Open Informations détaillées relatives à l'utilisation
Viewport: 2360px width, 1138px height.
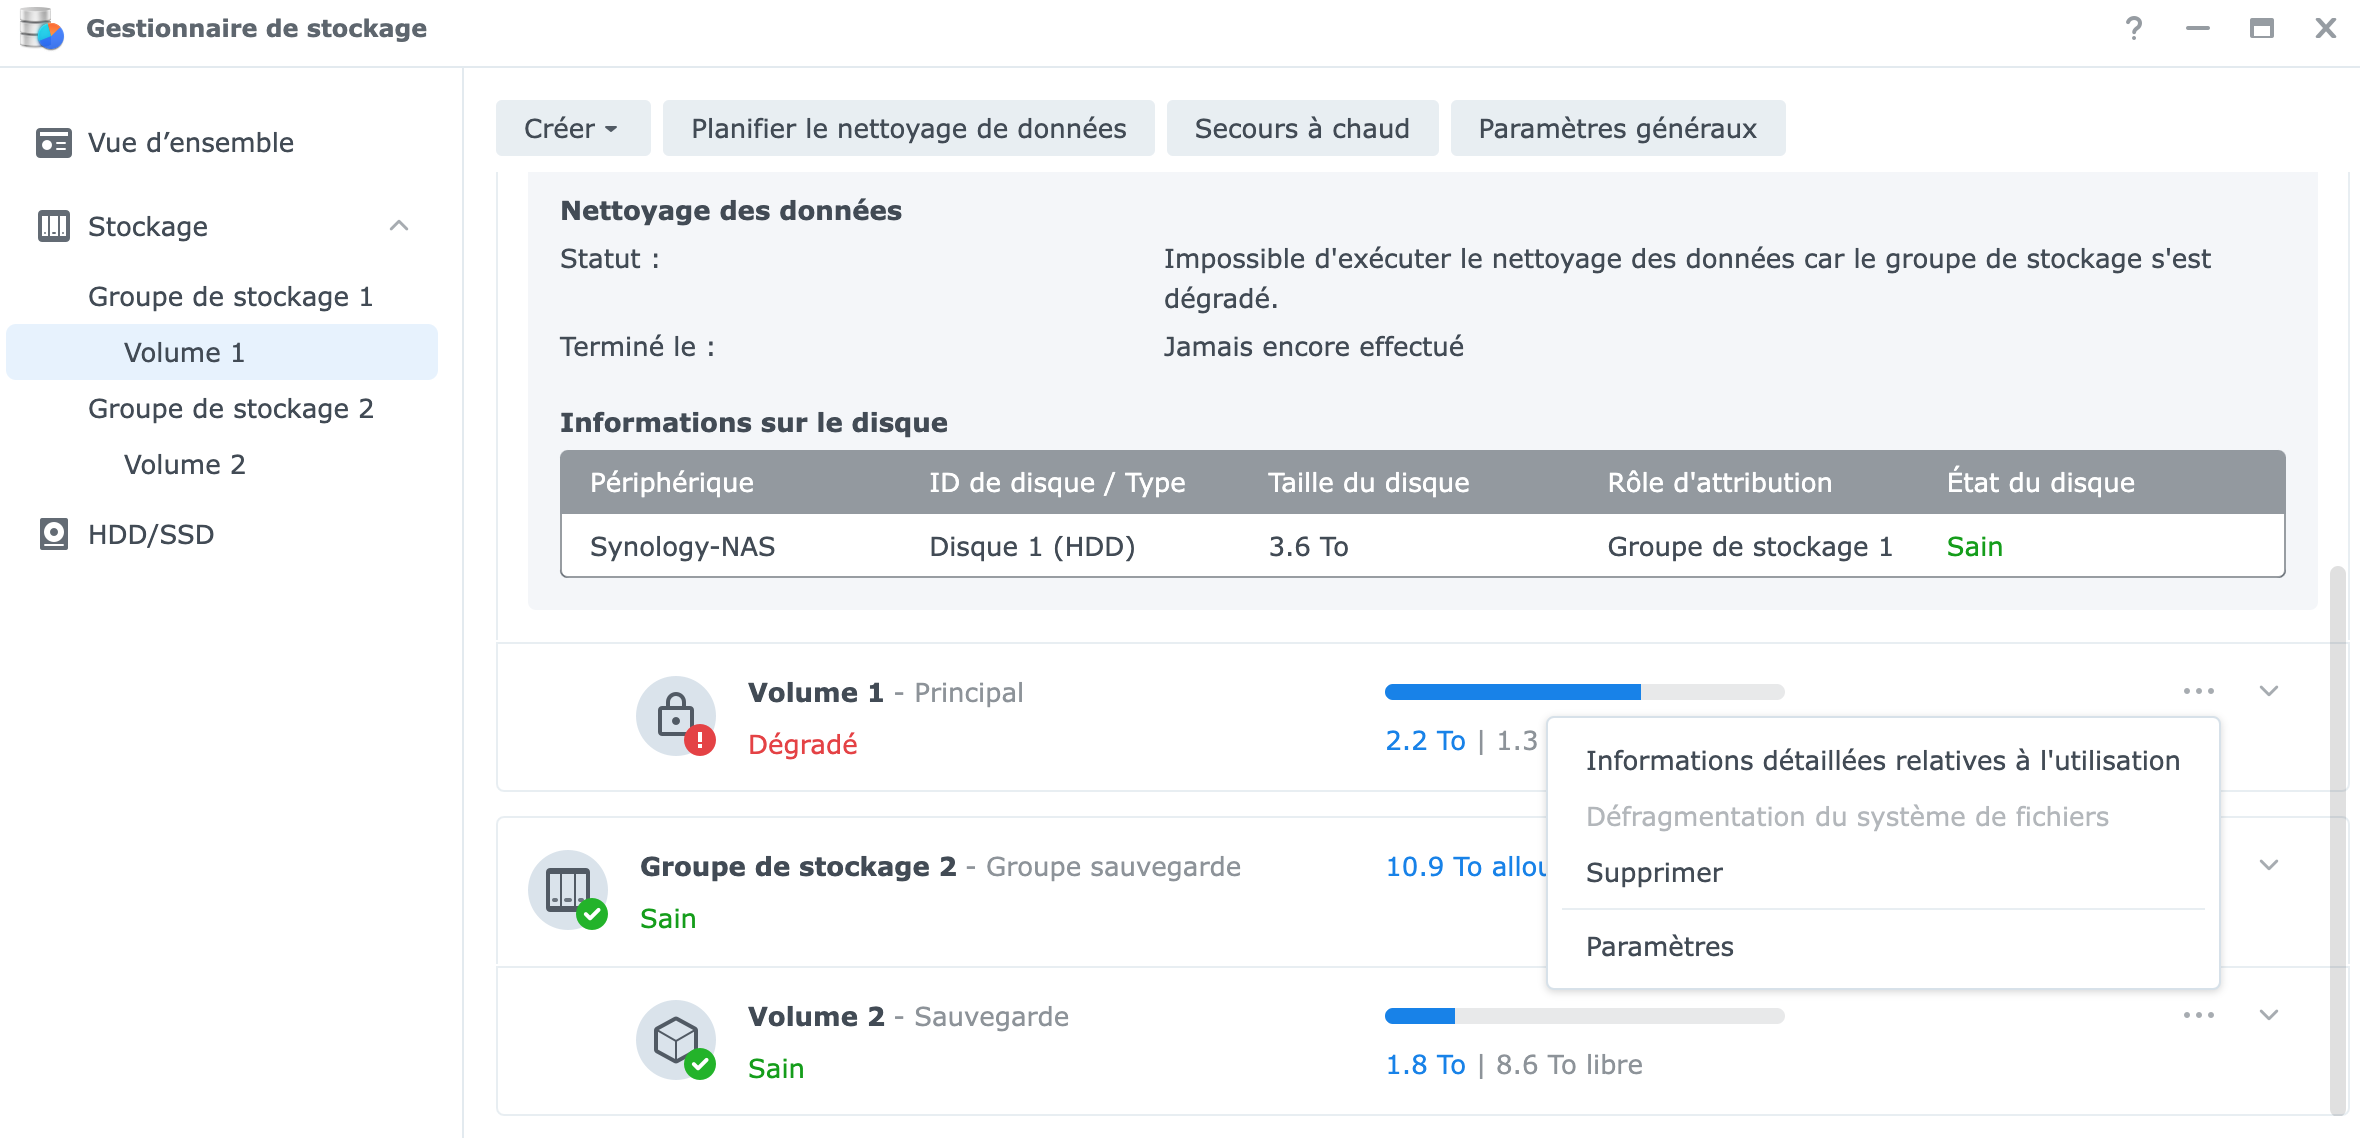[1882, 761]
